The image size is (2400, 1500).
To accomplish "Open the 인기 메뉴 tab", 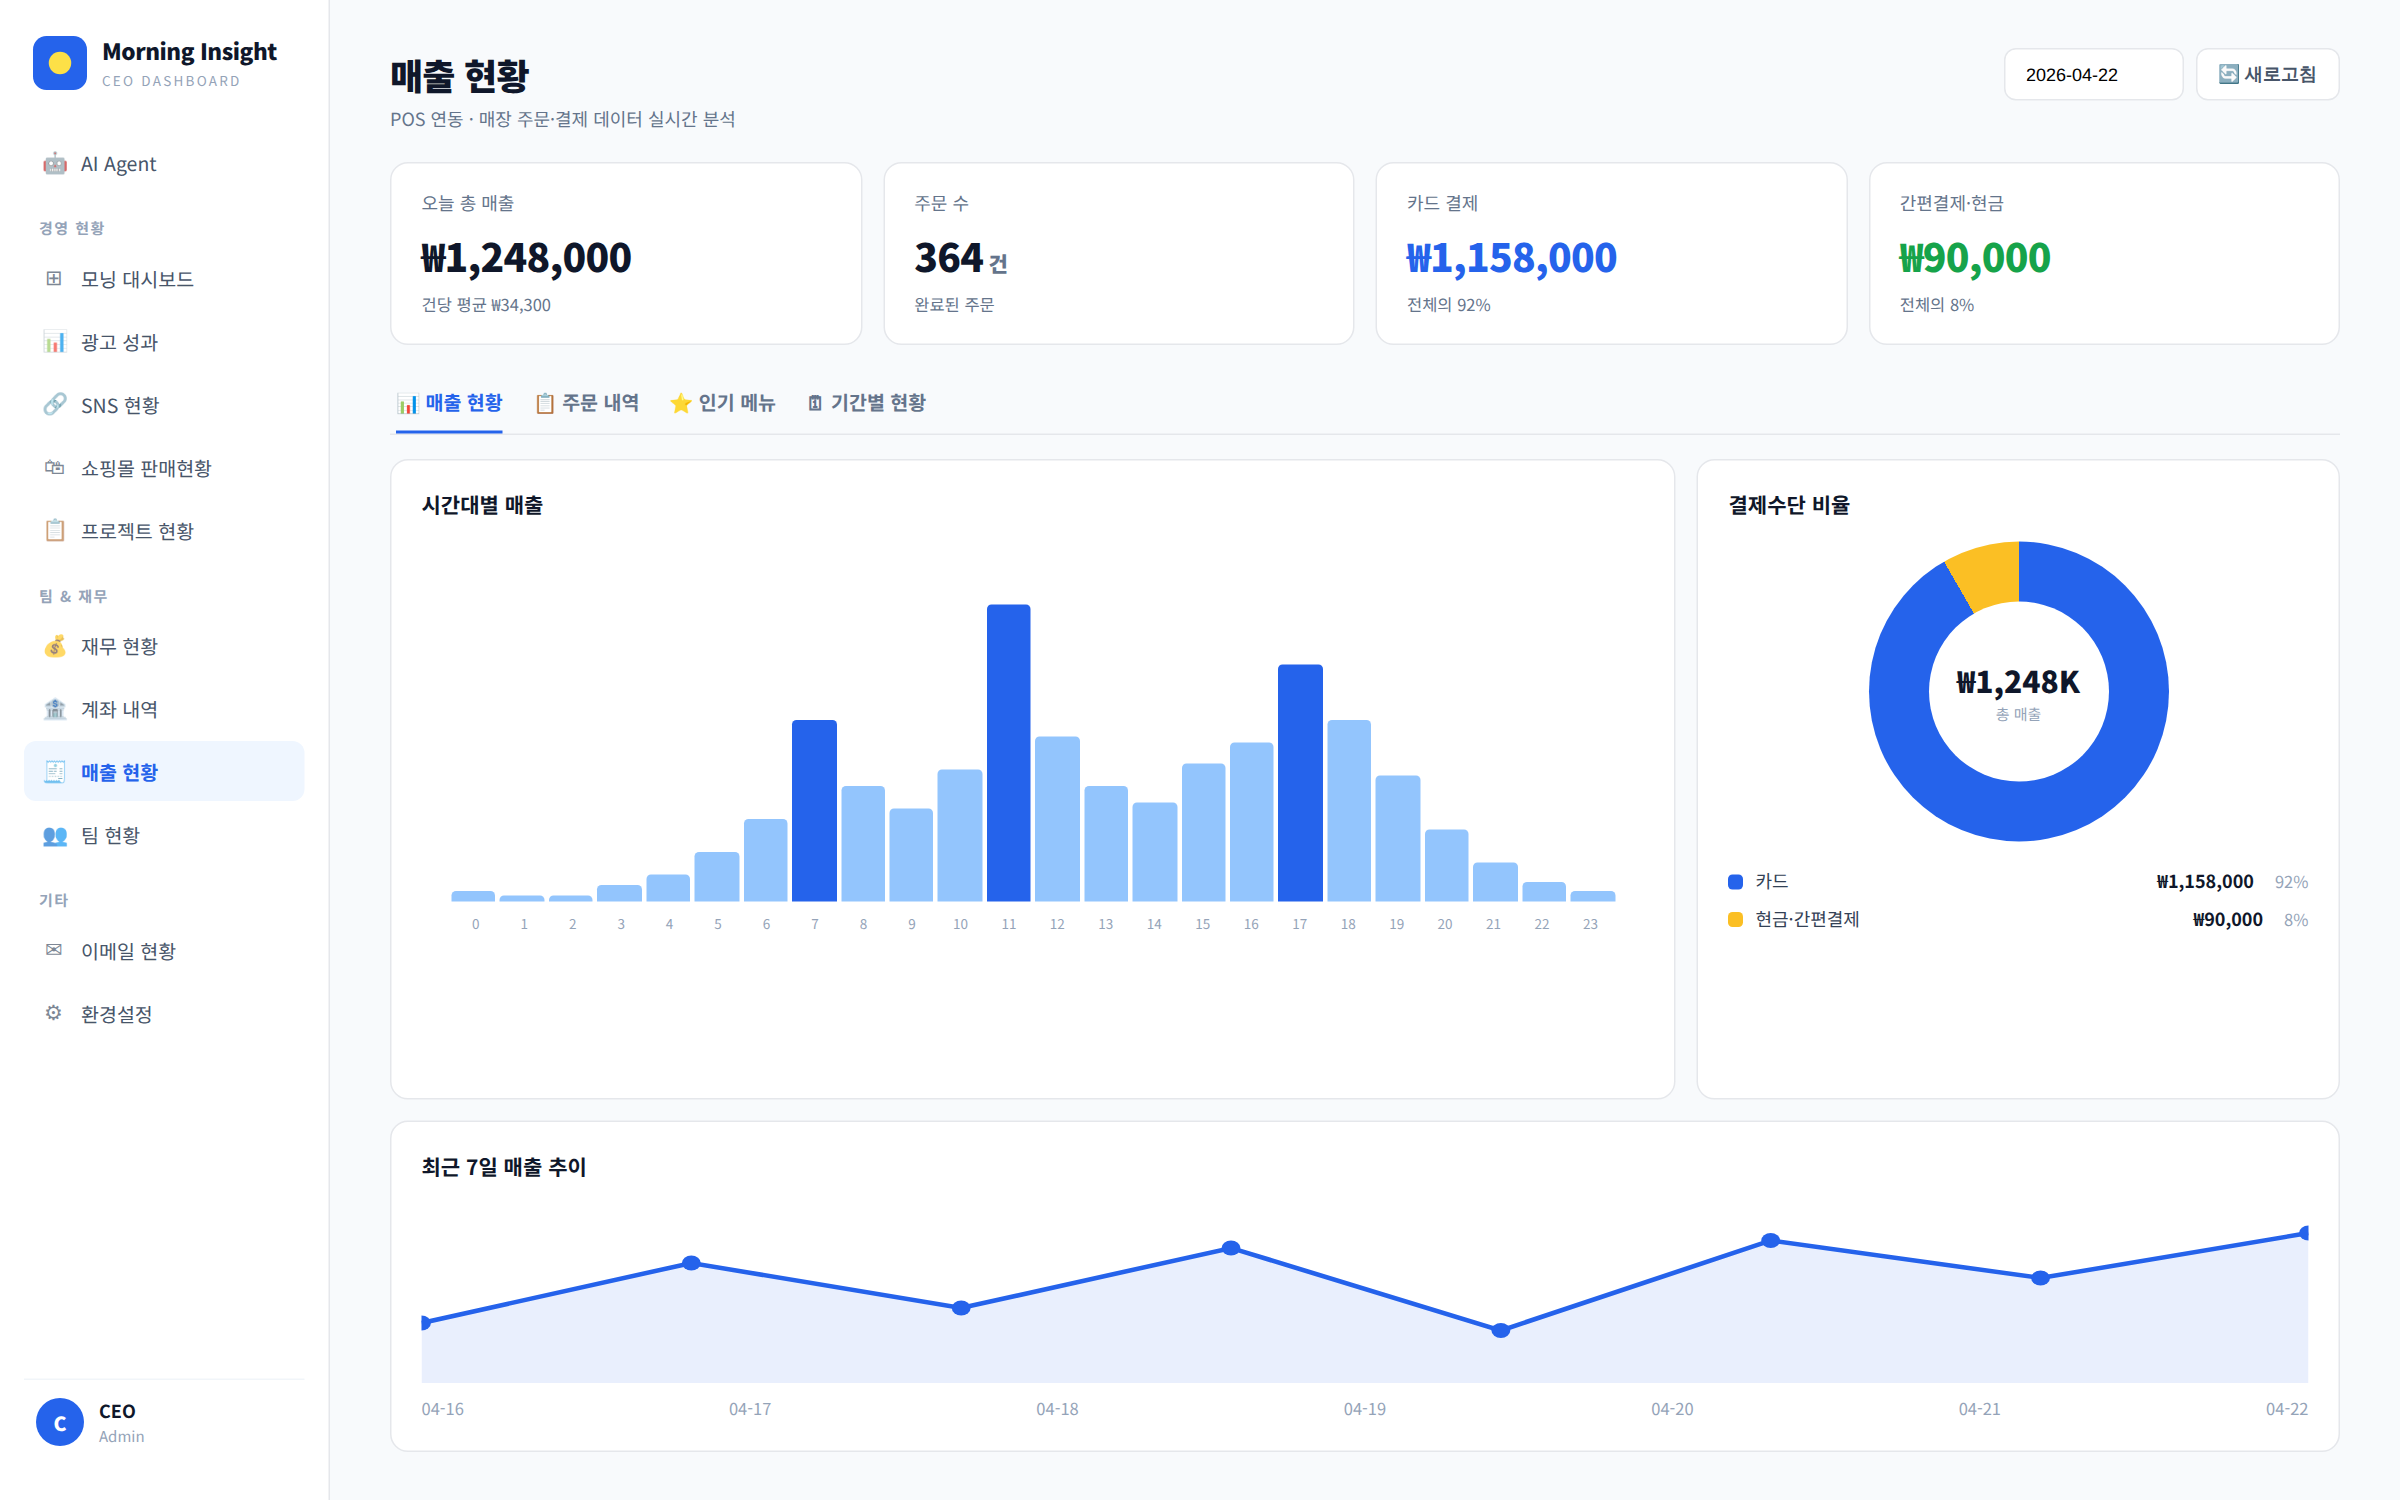I will click(723, 403).
